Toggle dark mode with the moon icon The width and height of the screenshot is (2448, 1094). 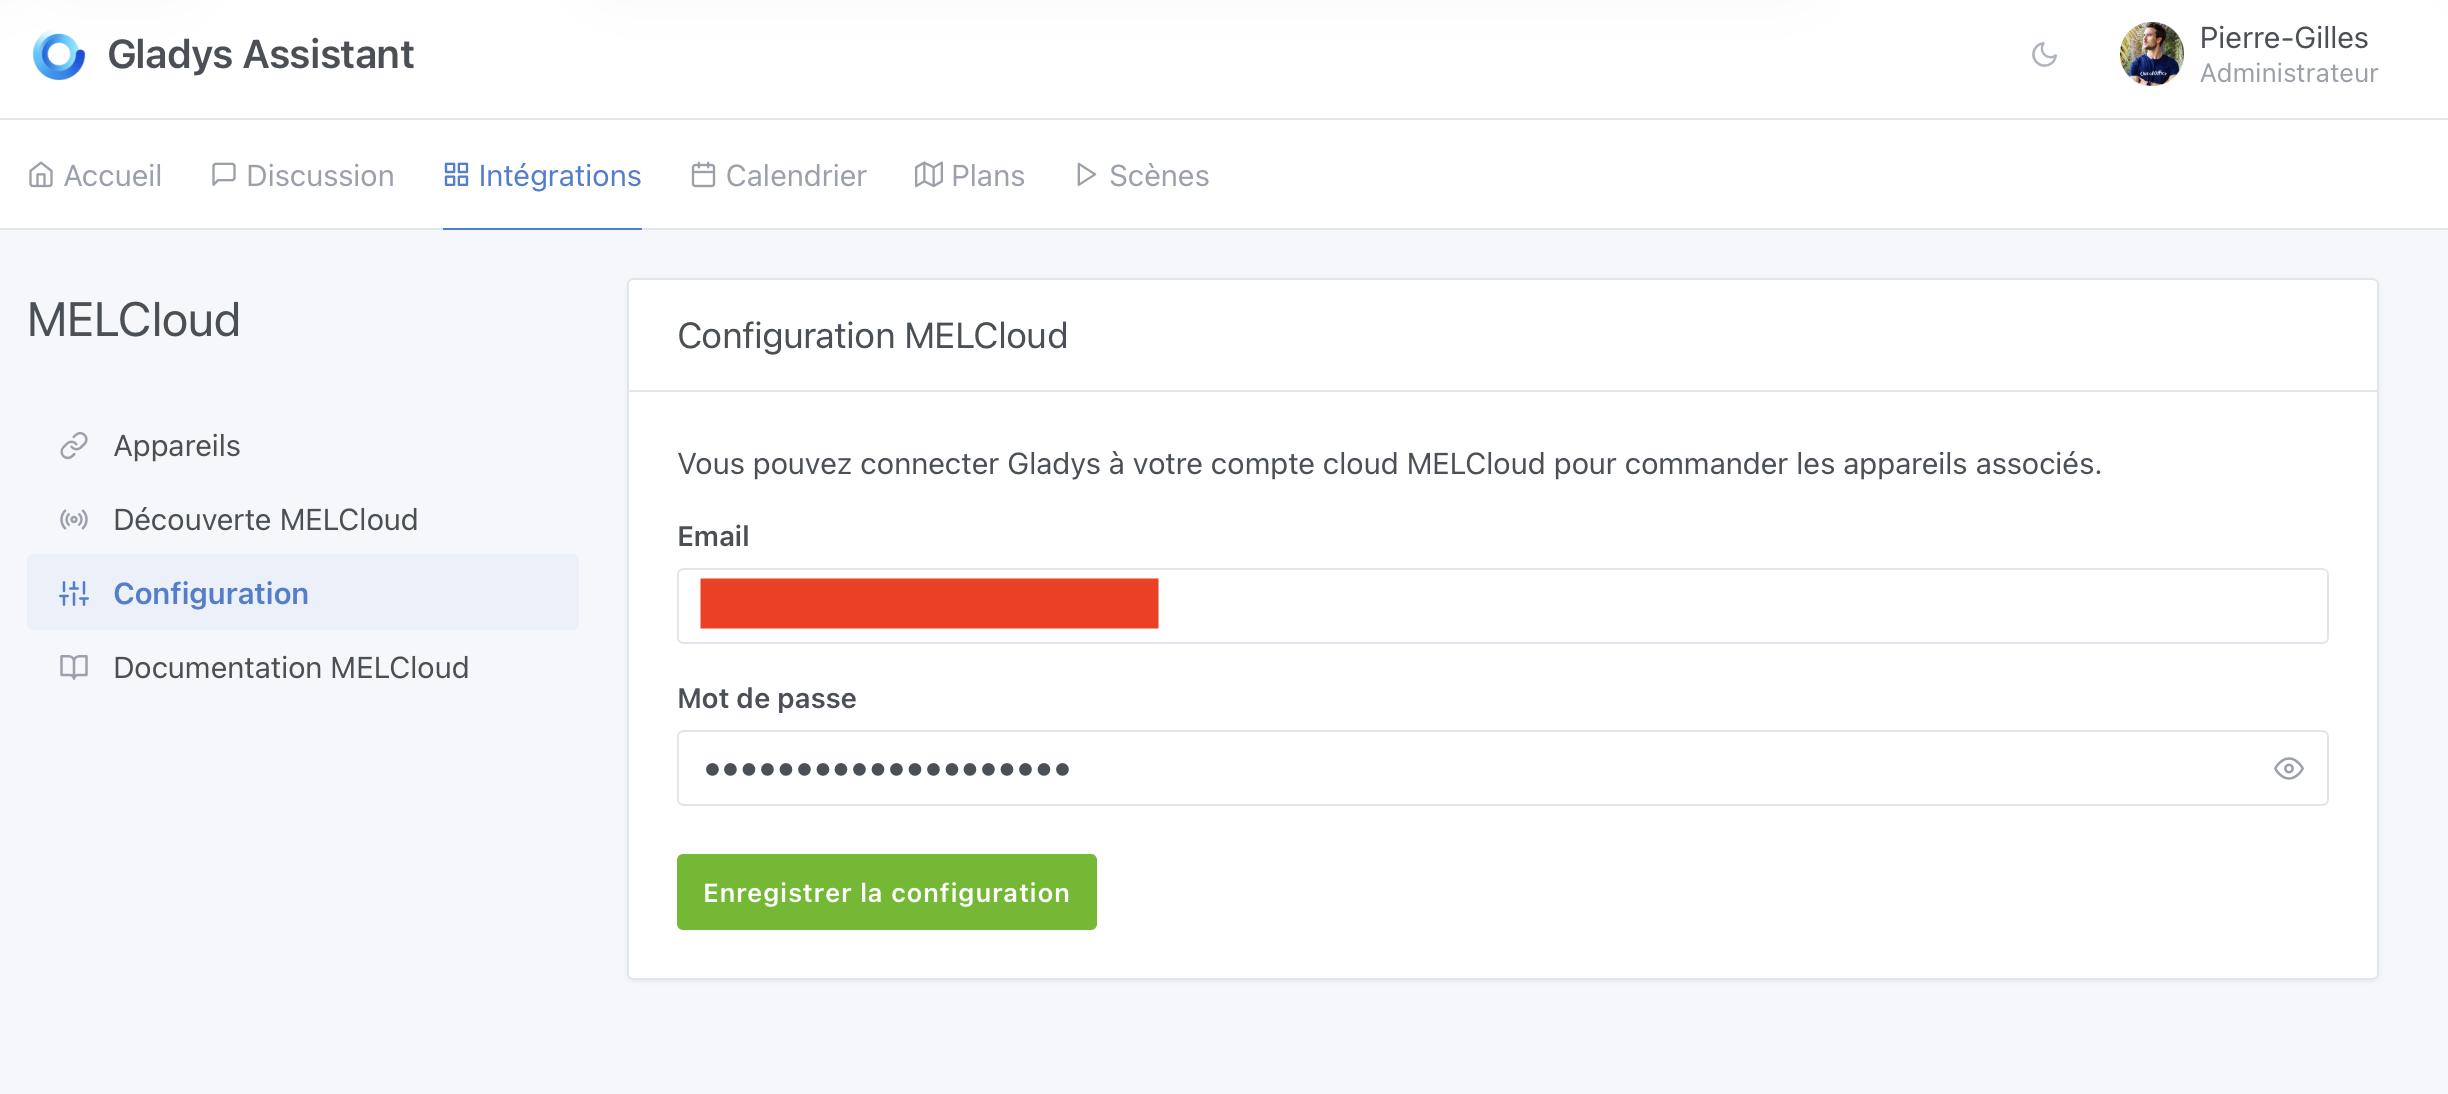pyautogui.click(x=2046, y=55)
